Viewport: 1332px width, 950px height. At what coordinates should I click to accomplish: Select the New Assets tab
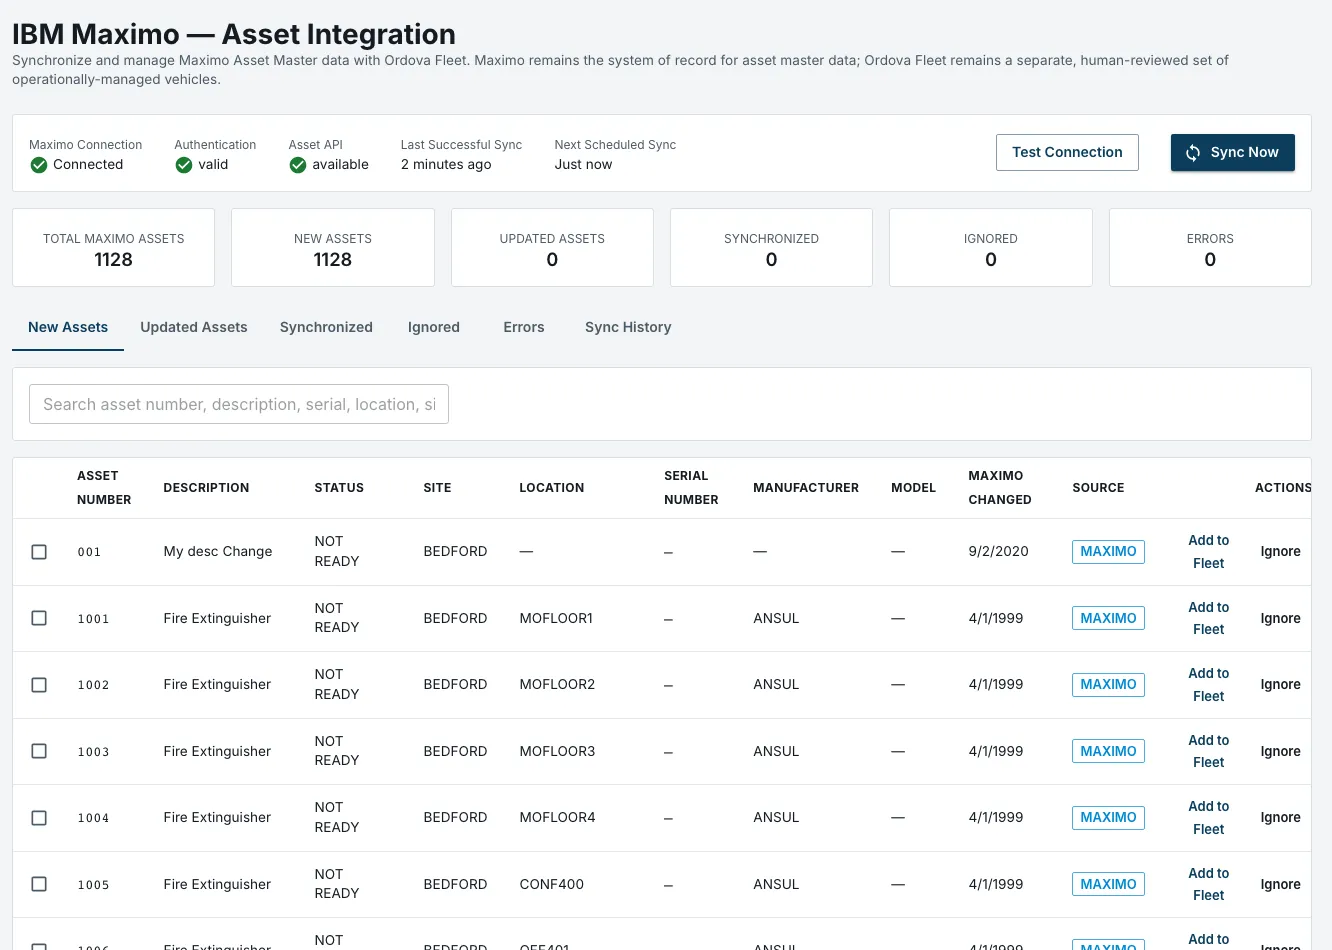(x=68, y=327)
